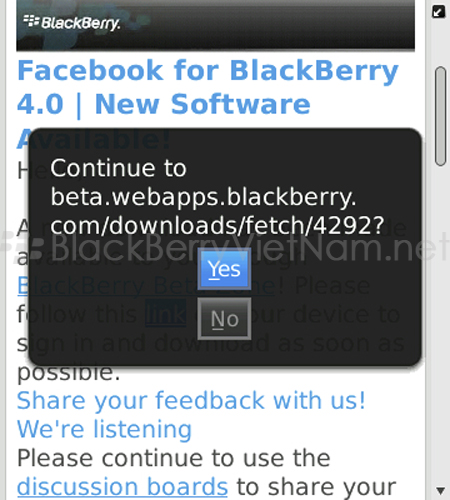The height and width of the screenshot is (500, 450).
Task: Click the word possible below the dialog
Action: (68, 373)
